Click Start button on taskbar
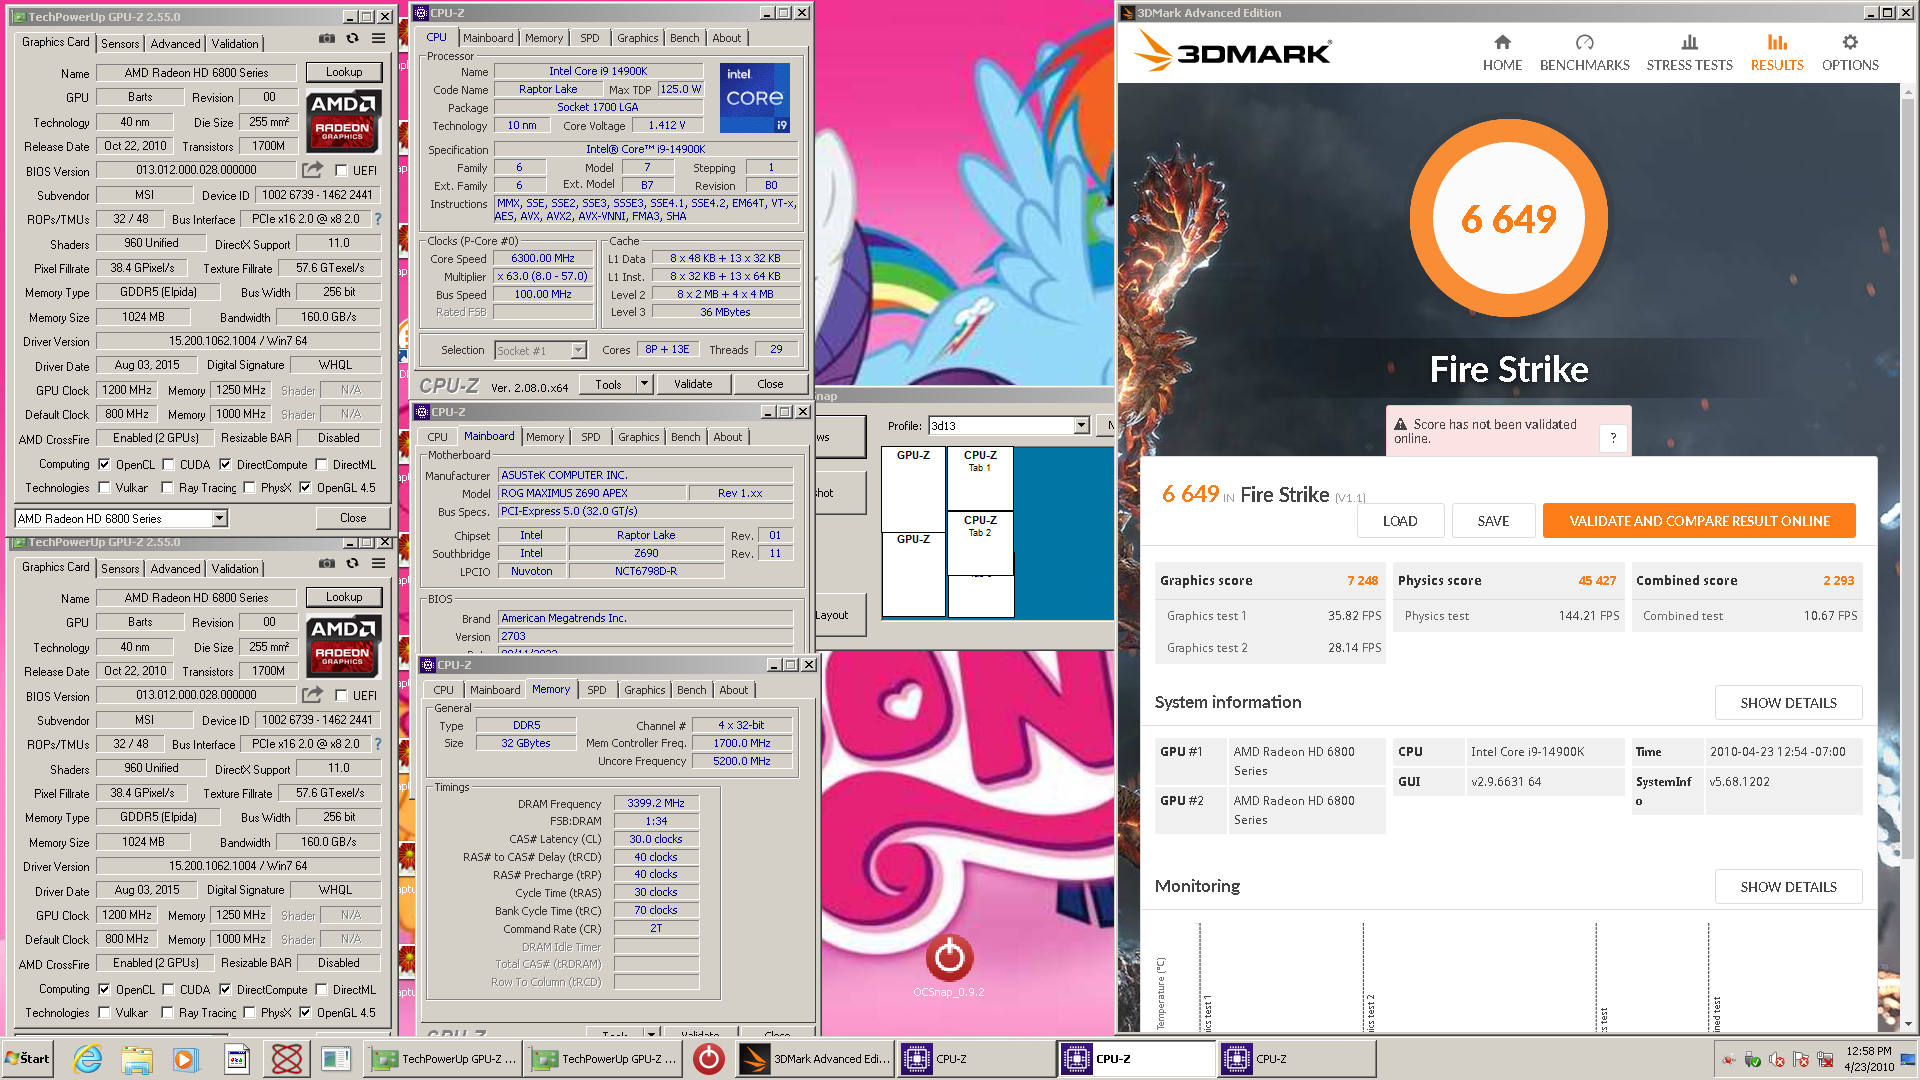Viewport: 1920px width, 1080px height. click(27, 1059)
